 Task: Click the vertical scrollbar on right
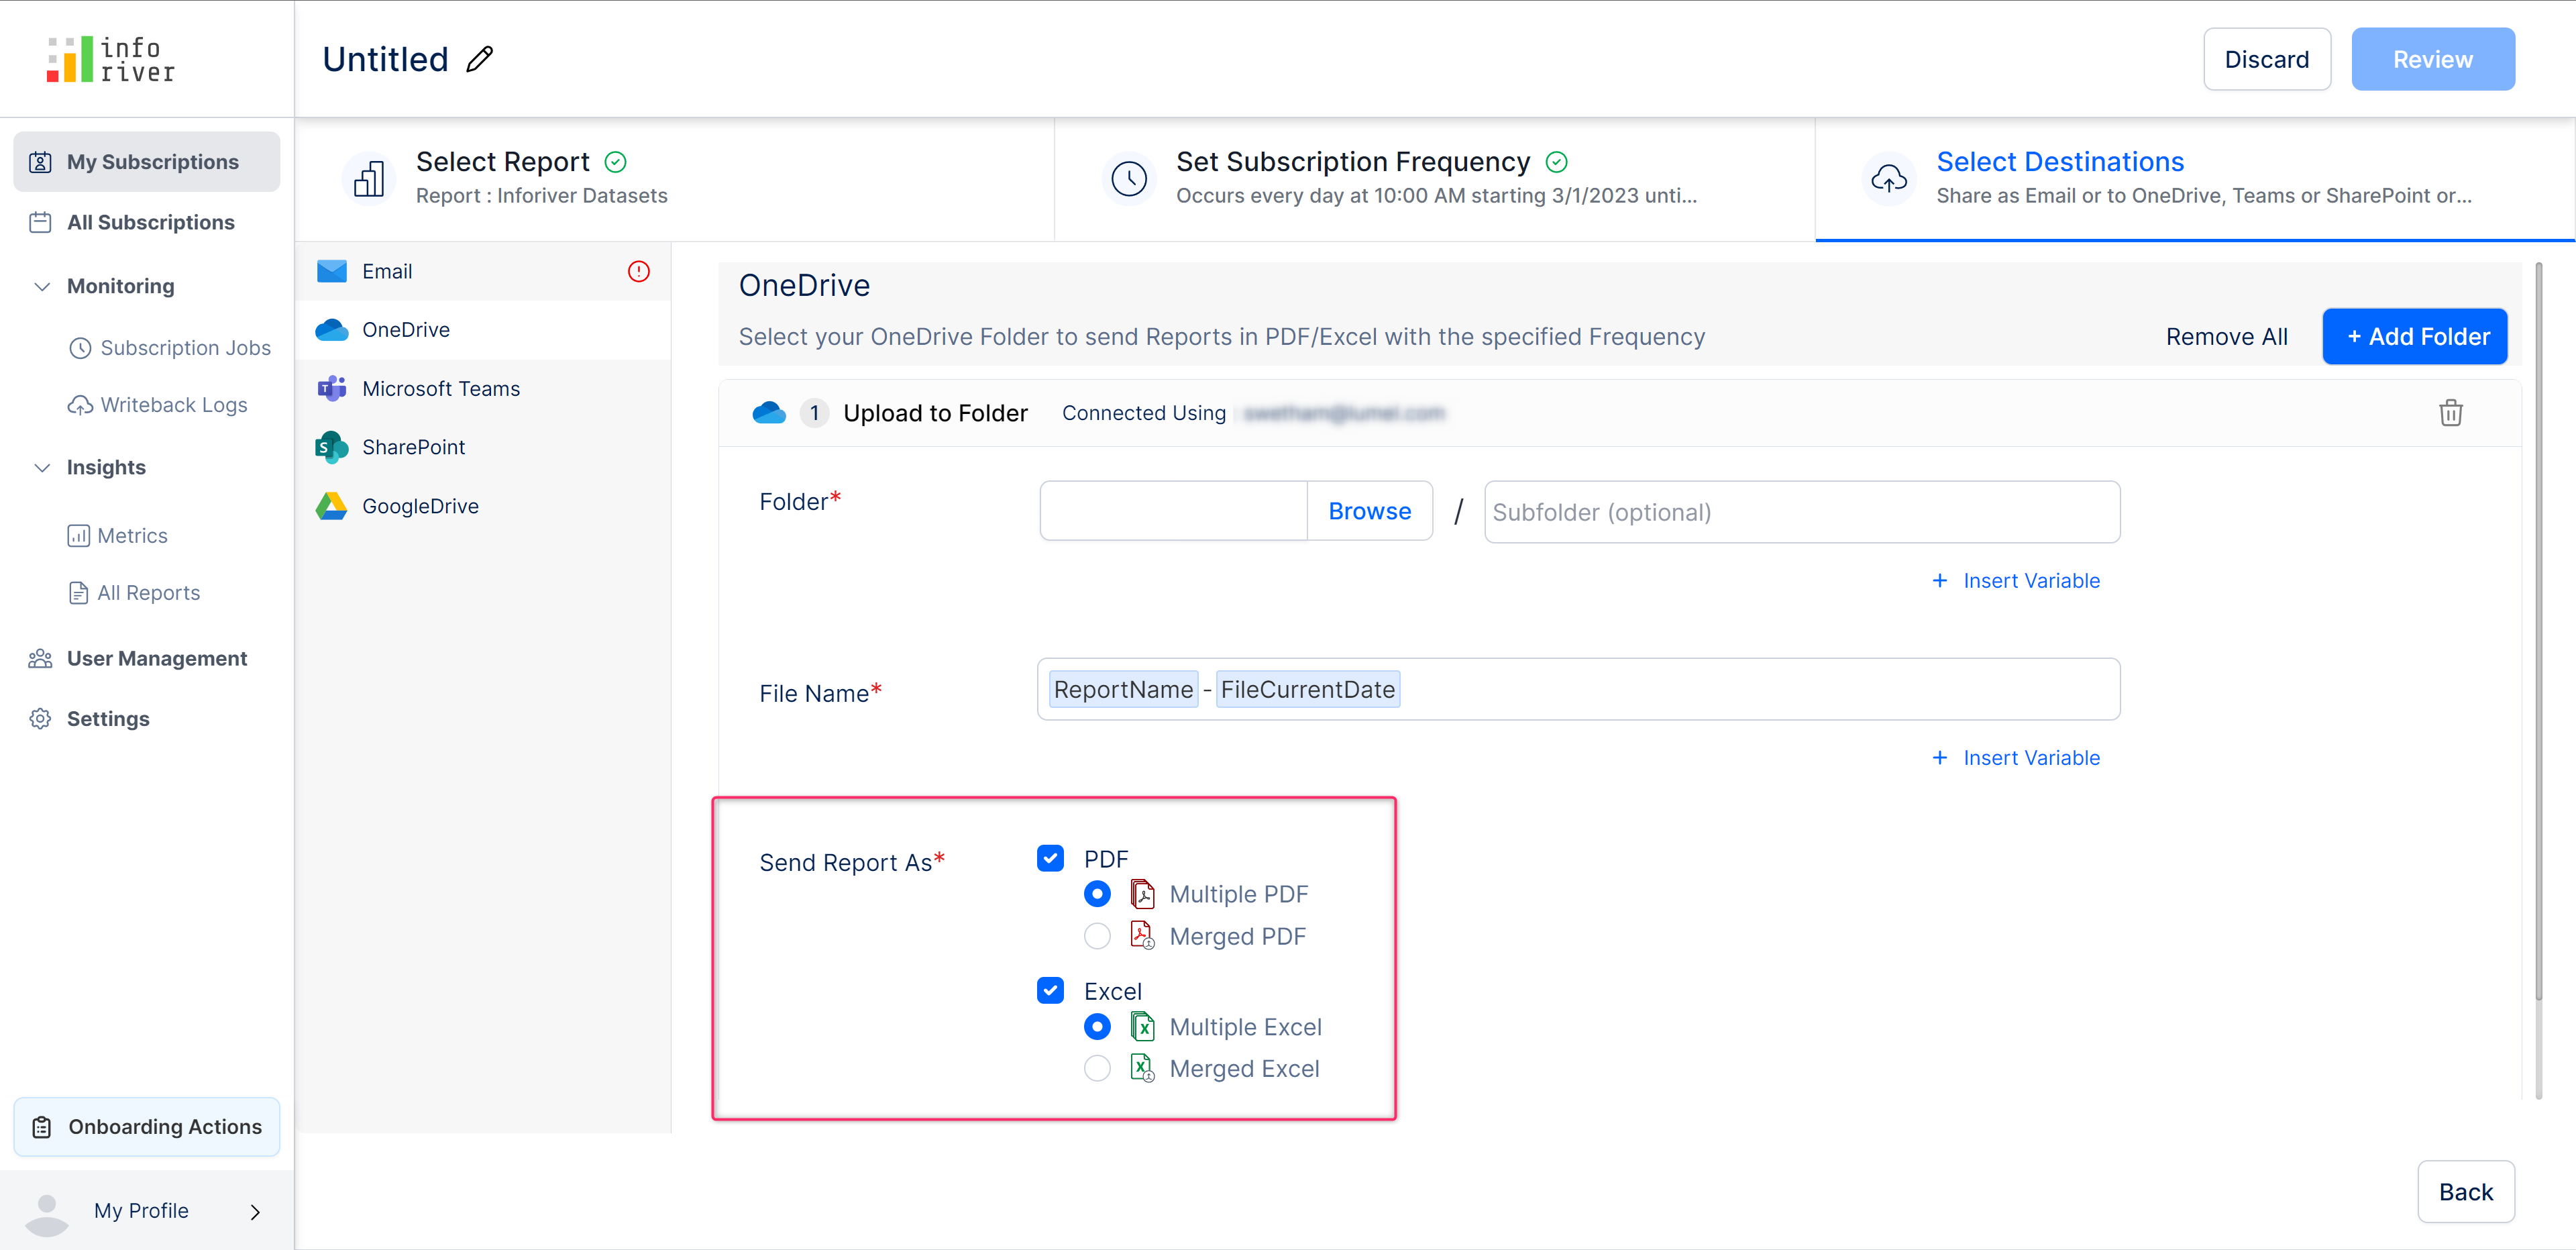2538,630
